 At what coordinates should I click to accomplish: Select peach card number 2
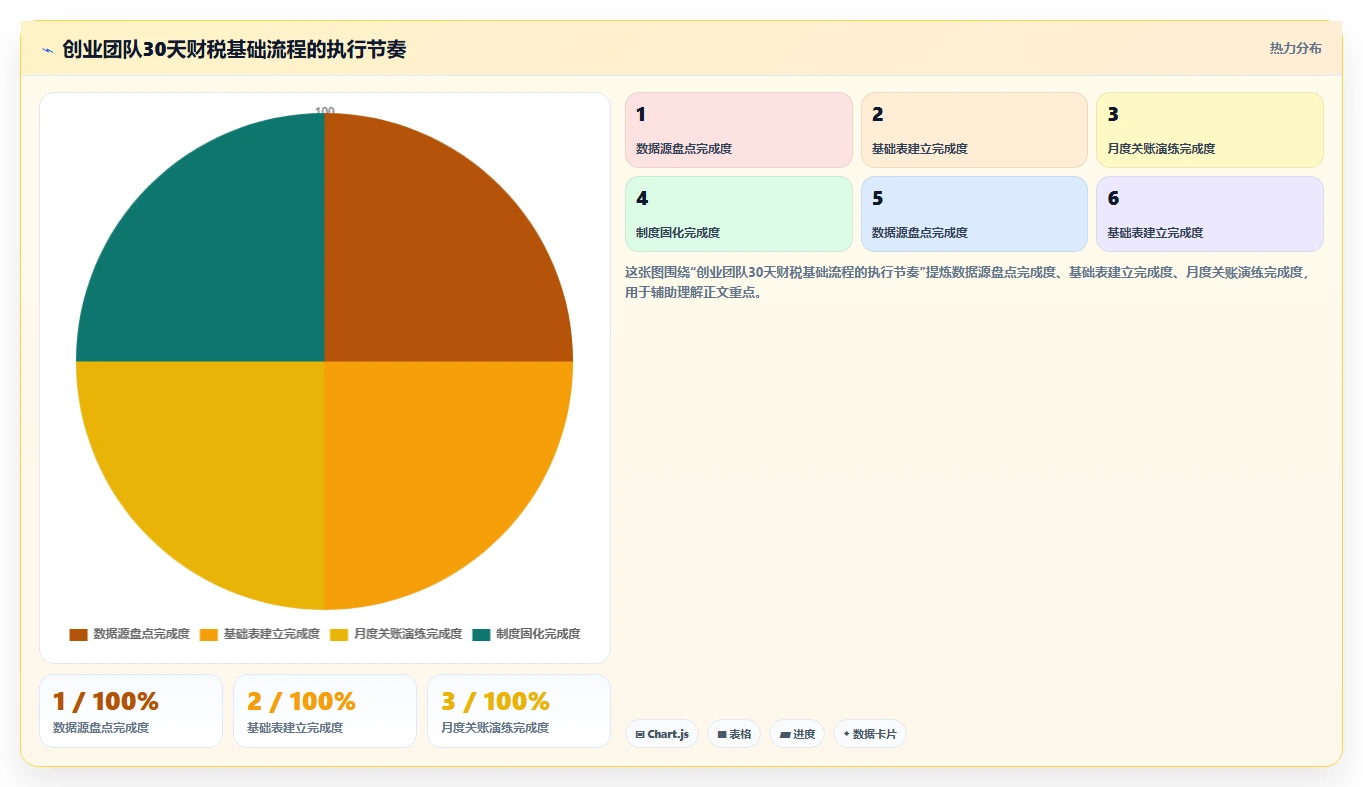[x=974, y=130]
